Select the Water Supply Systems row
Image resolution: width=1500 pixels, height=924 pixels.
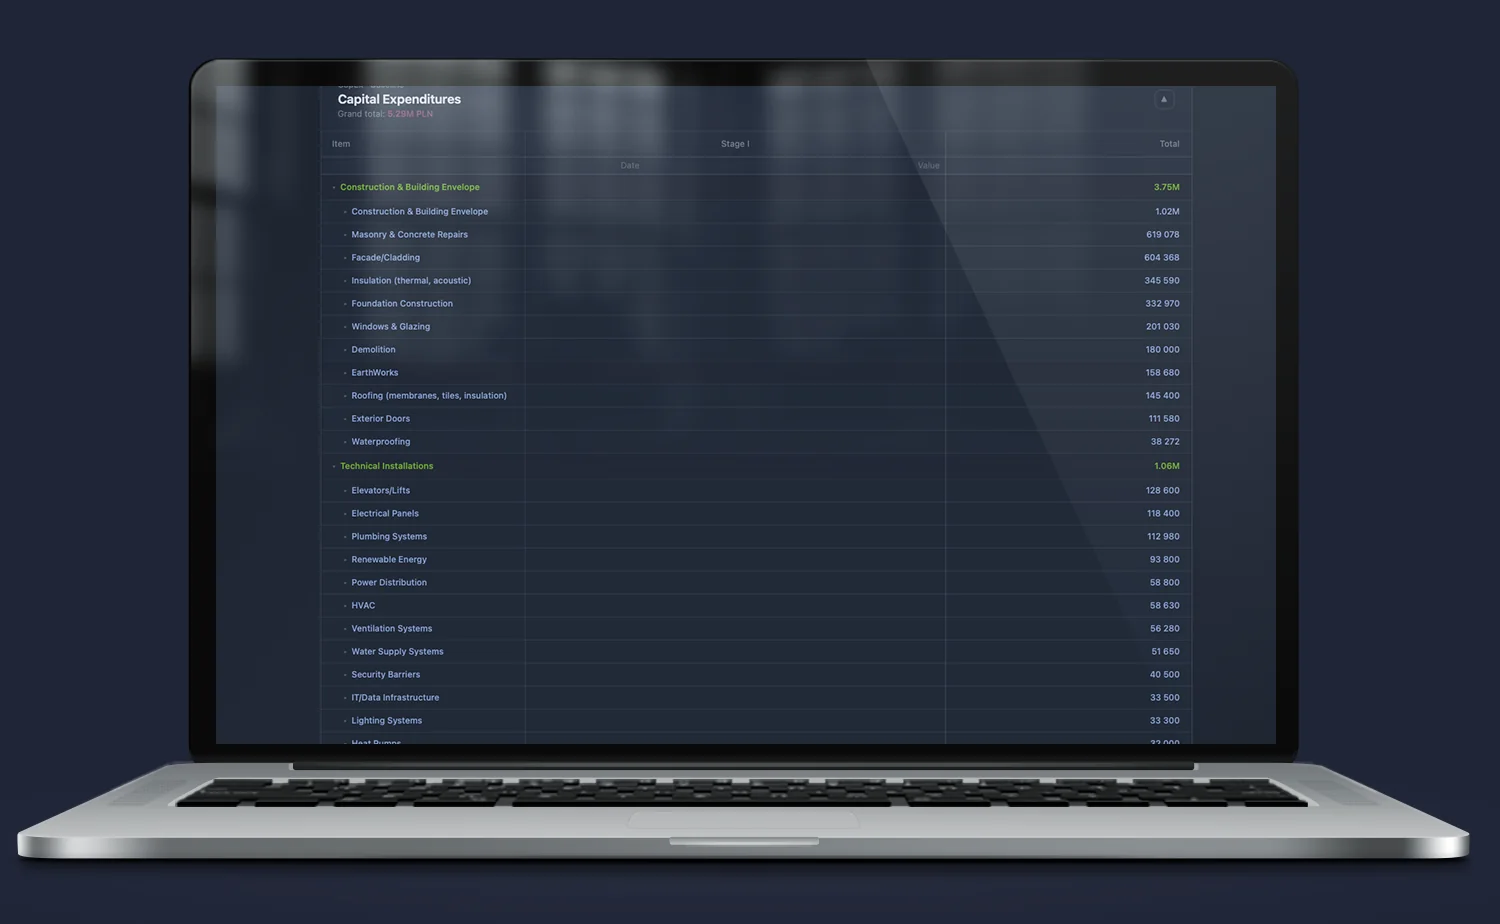(x=756, y=652)
